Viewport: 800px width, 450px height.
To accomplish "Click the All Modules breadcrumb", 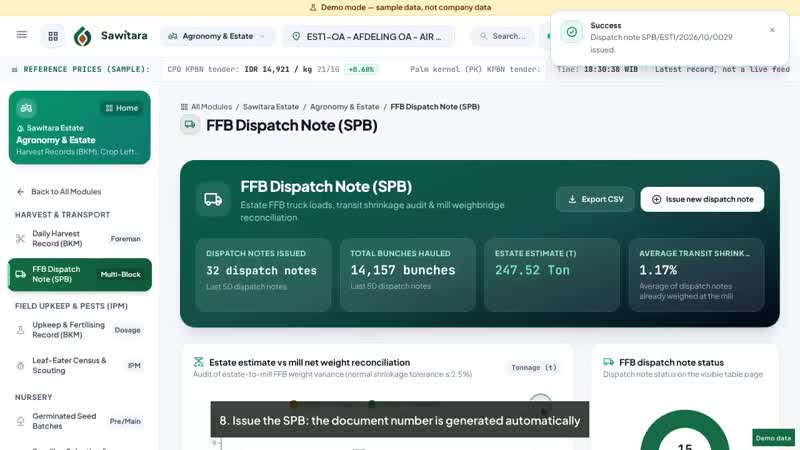I will (206, 107).
